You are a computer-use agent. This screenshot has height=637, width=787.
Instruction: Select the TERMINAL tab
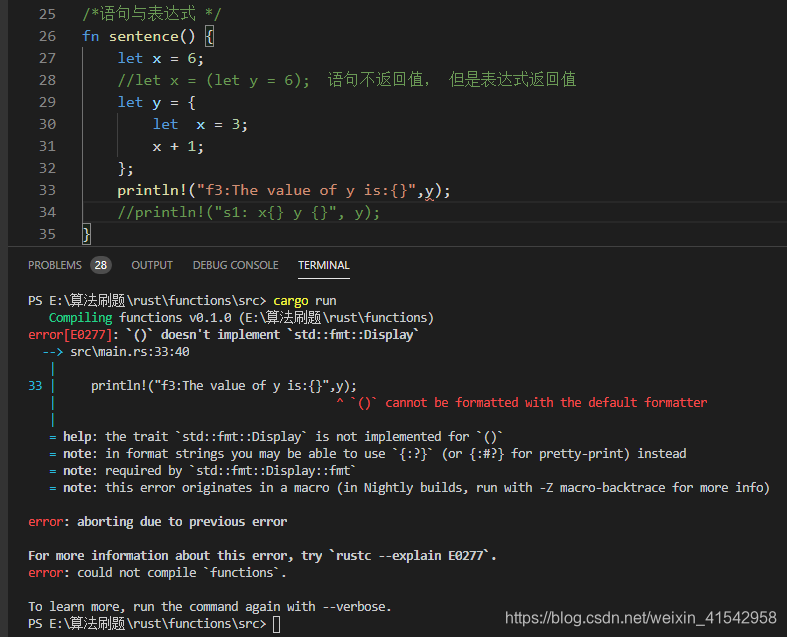coord(324,265)
